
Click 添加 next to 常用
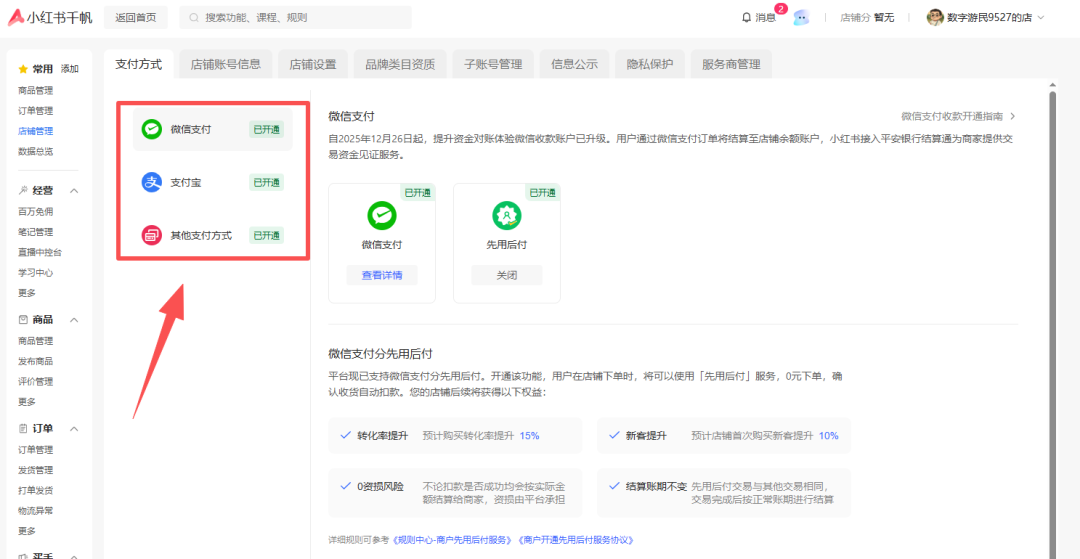coord(70,69)
